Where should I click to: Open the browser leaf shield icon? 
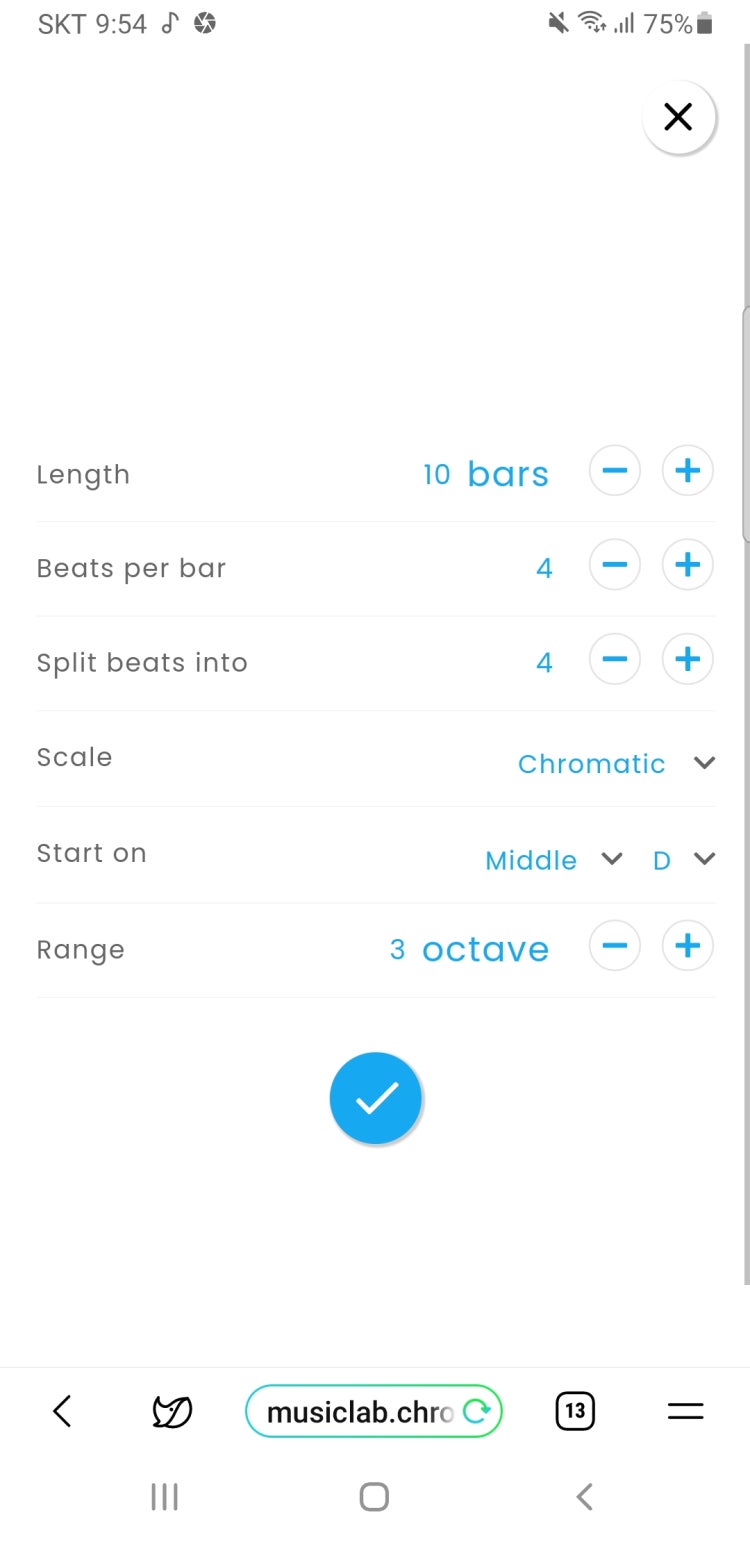pyautogui.click(x=172, y=1411)
